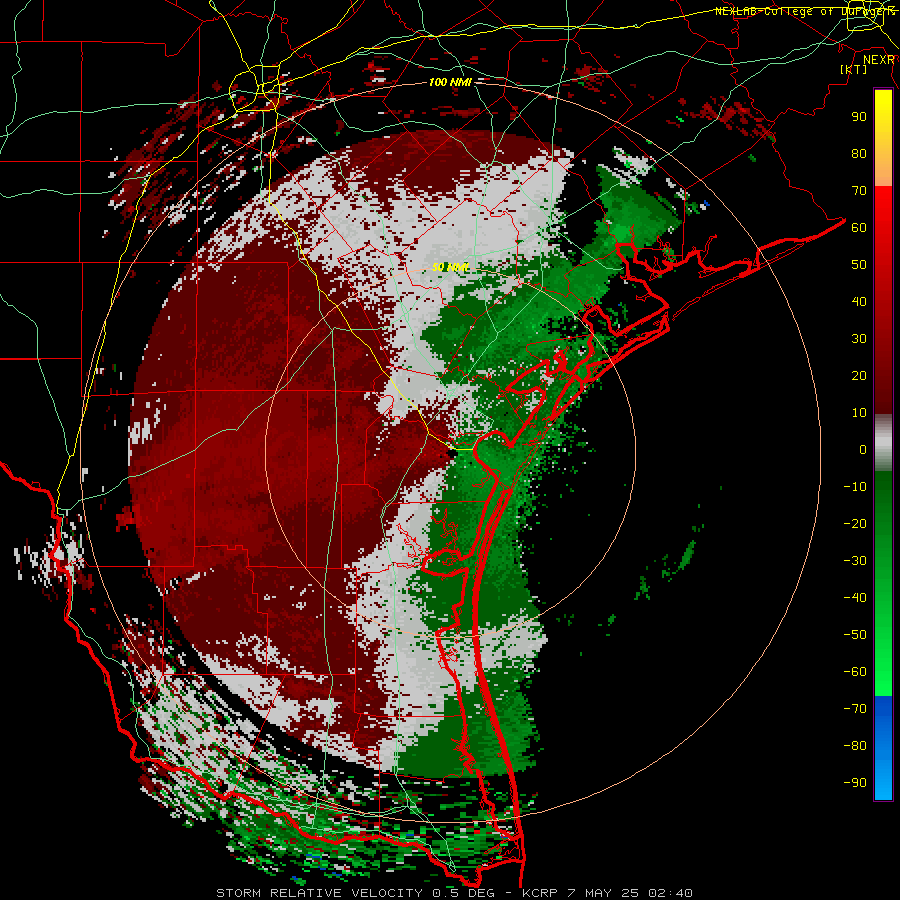
Task: Select the positive 70 value on velocity scale
Action: pos(859,191)
